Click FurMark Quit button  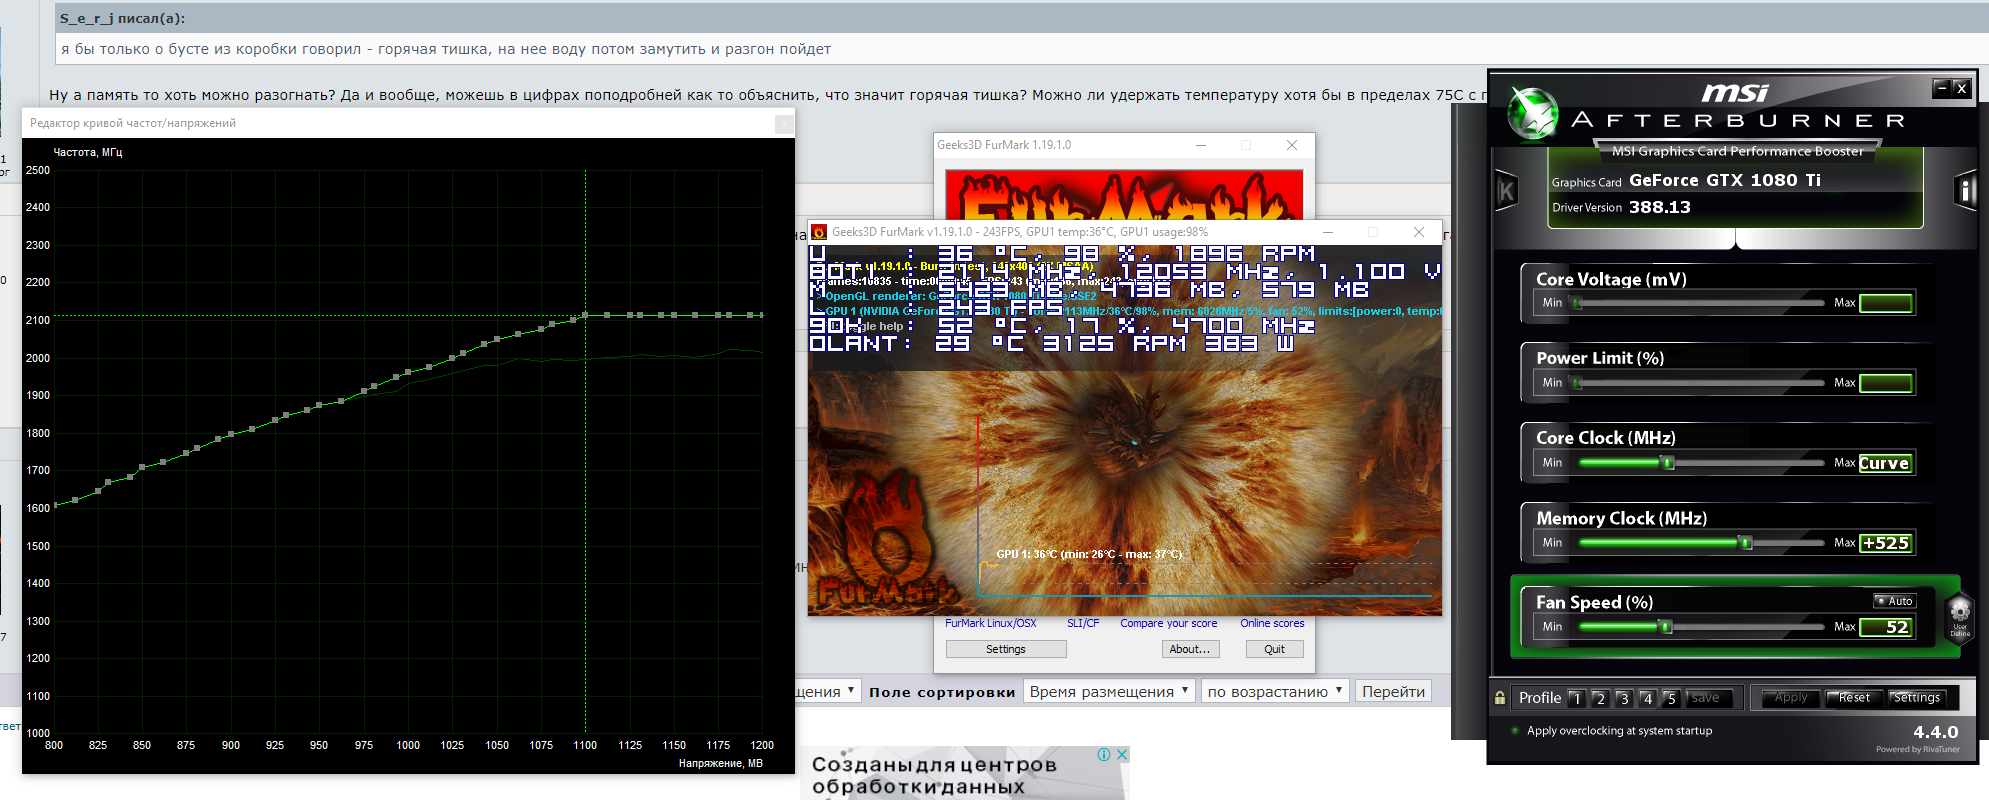point(1274,649)
